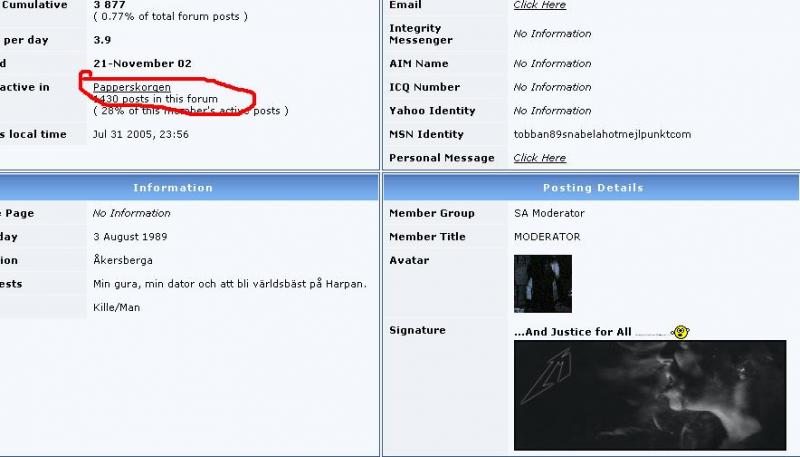800x457 pixels.
Task: Select the 'ICQ Number' label
Action: tap(424, 87)
